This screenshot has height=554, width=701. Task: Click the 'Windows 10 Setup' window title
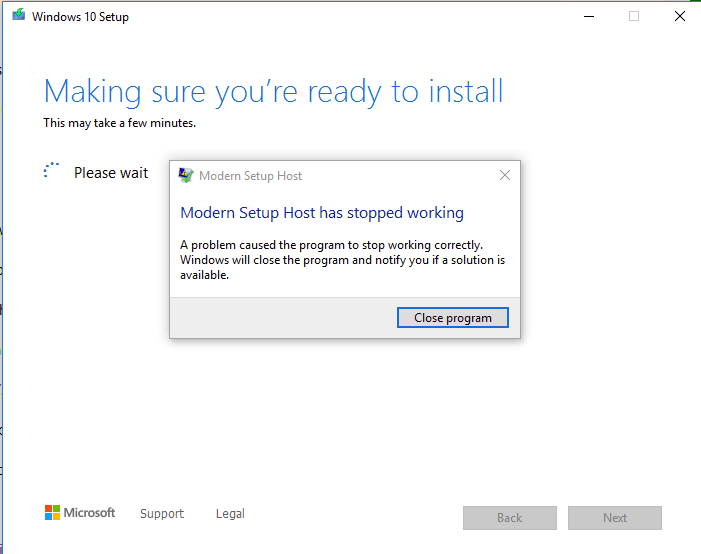80,17
